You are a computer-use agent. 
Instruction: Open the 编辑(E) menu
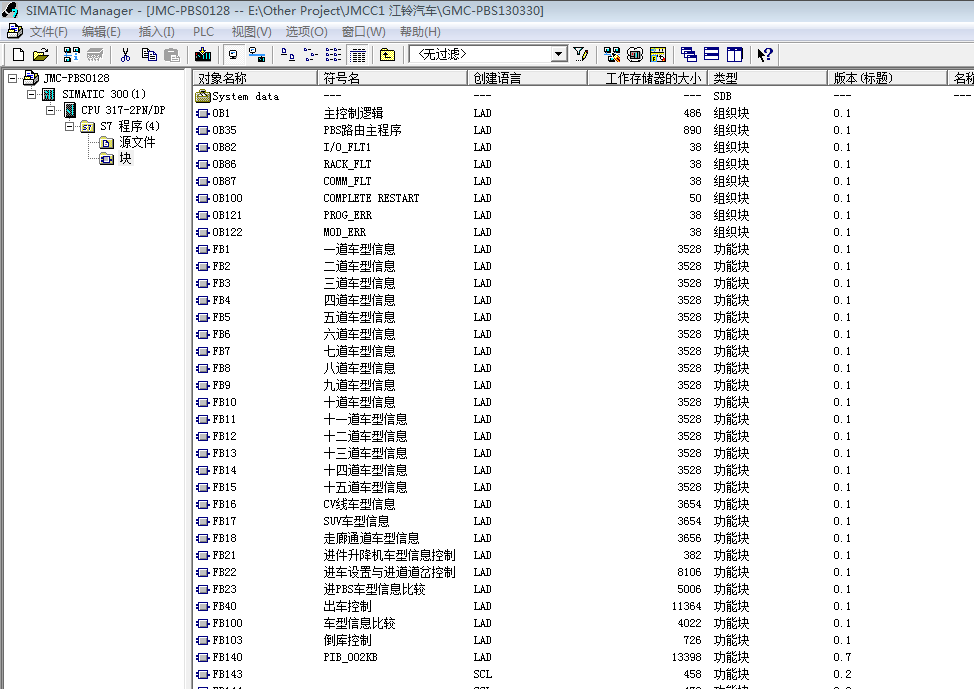(101, 32)
